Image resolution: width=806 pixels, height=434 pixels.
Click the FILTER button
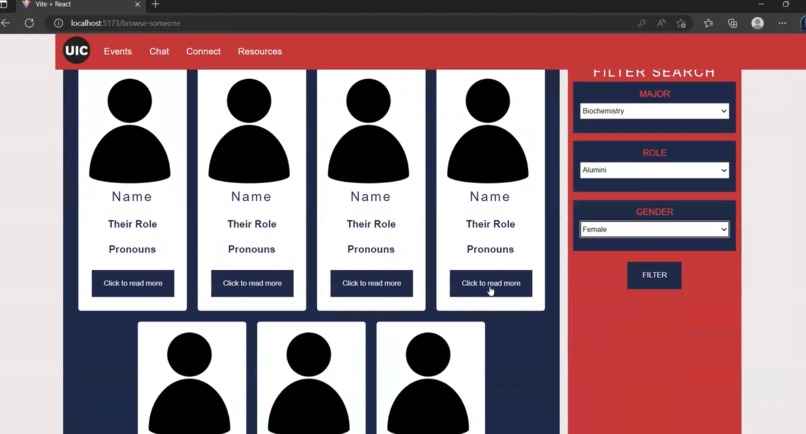pyautogui.click(x=654, y=275)
